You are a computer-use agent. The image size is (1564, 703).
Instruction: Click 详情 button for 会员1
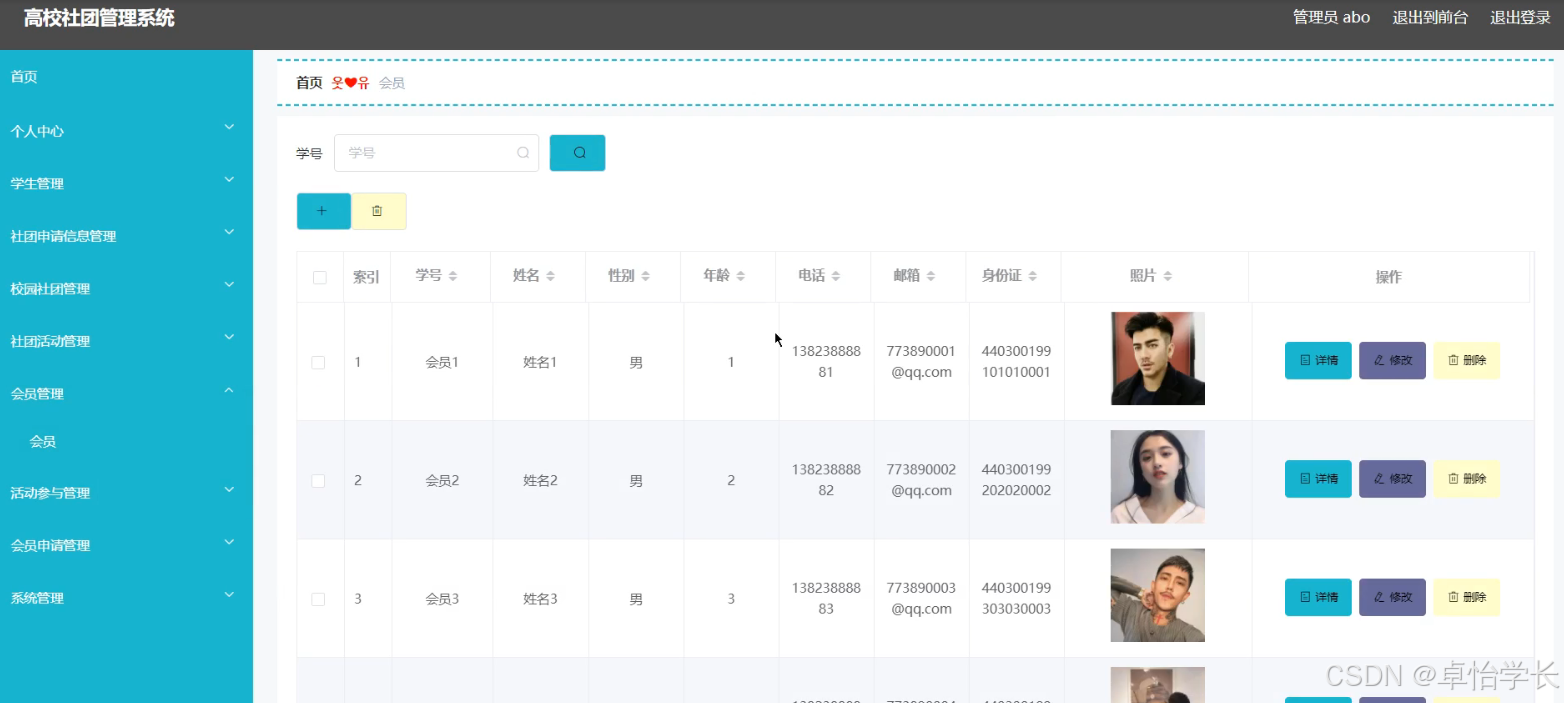(x=1317, y=360)
